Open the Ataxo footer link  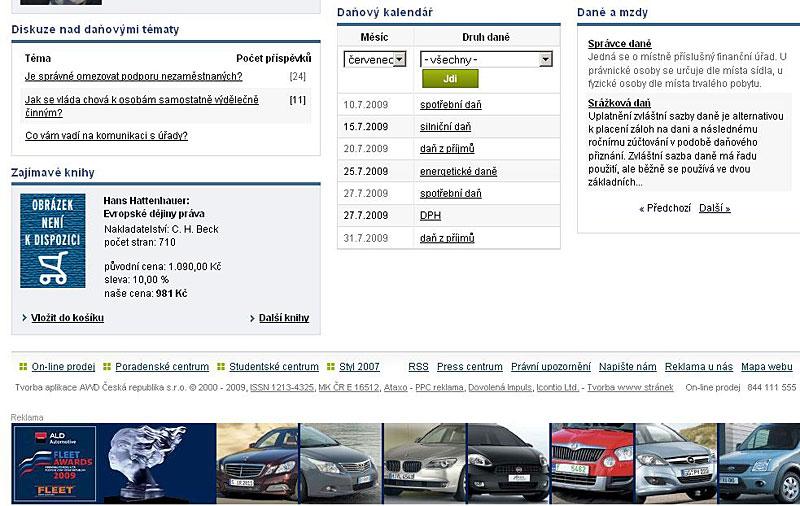[395, 388]
